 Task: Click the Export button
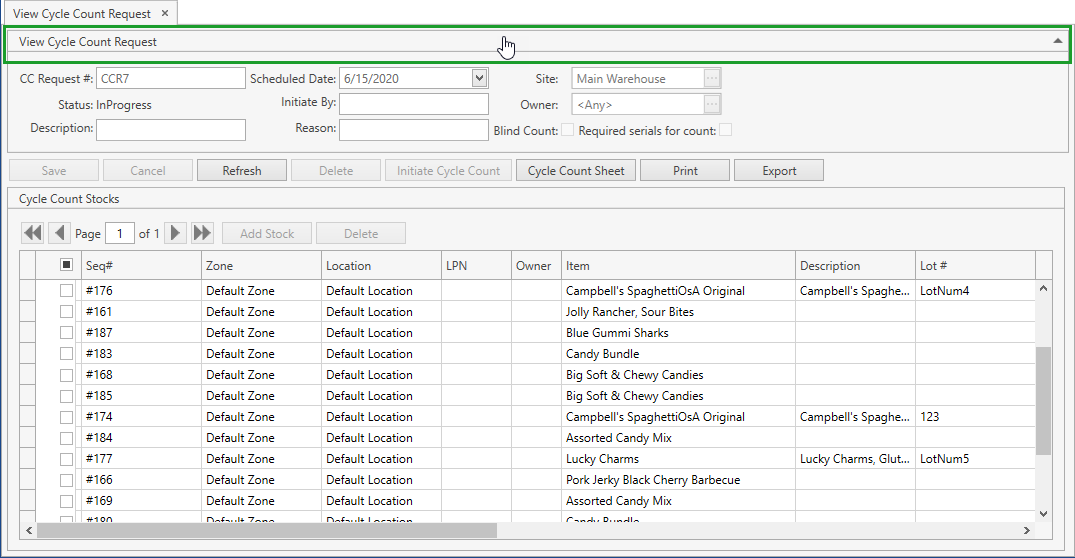[779, 171]
